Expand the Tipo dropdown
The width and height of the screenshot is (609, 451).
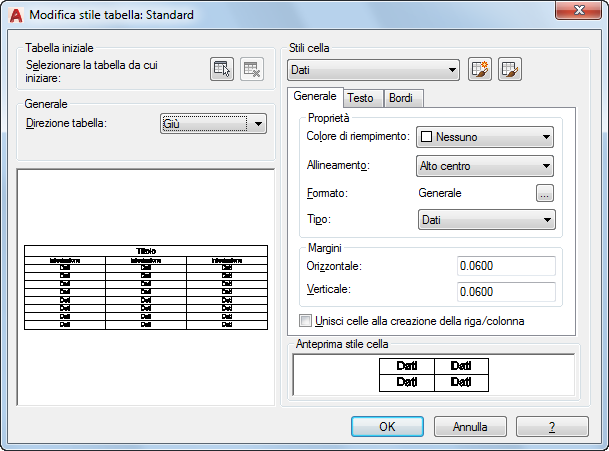pyautogui.click(x=487, y=220)
